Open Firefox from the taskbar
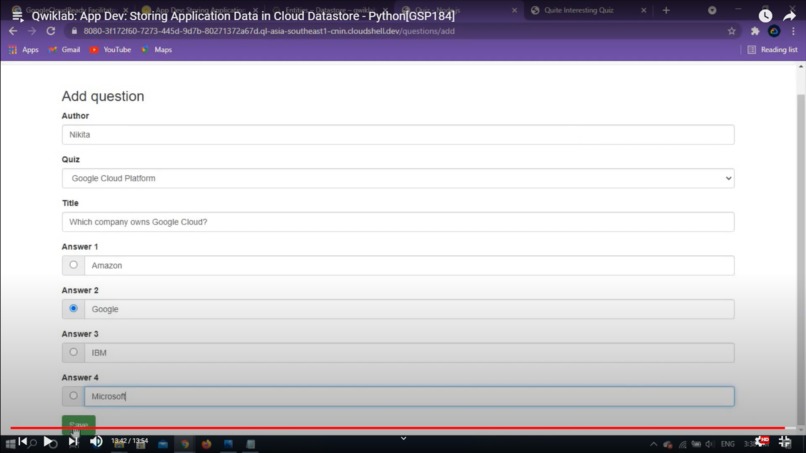The image size is (806, 453). click(x=206, y=444)
